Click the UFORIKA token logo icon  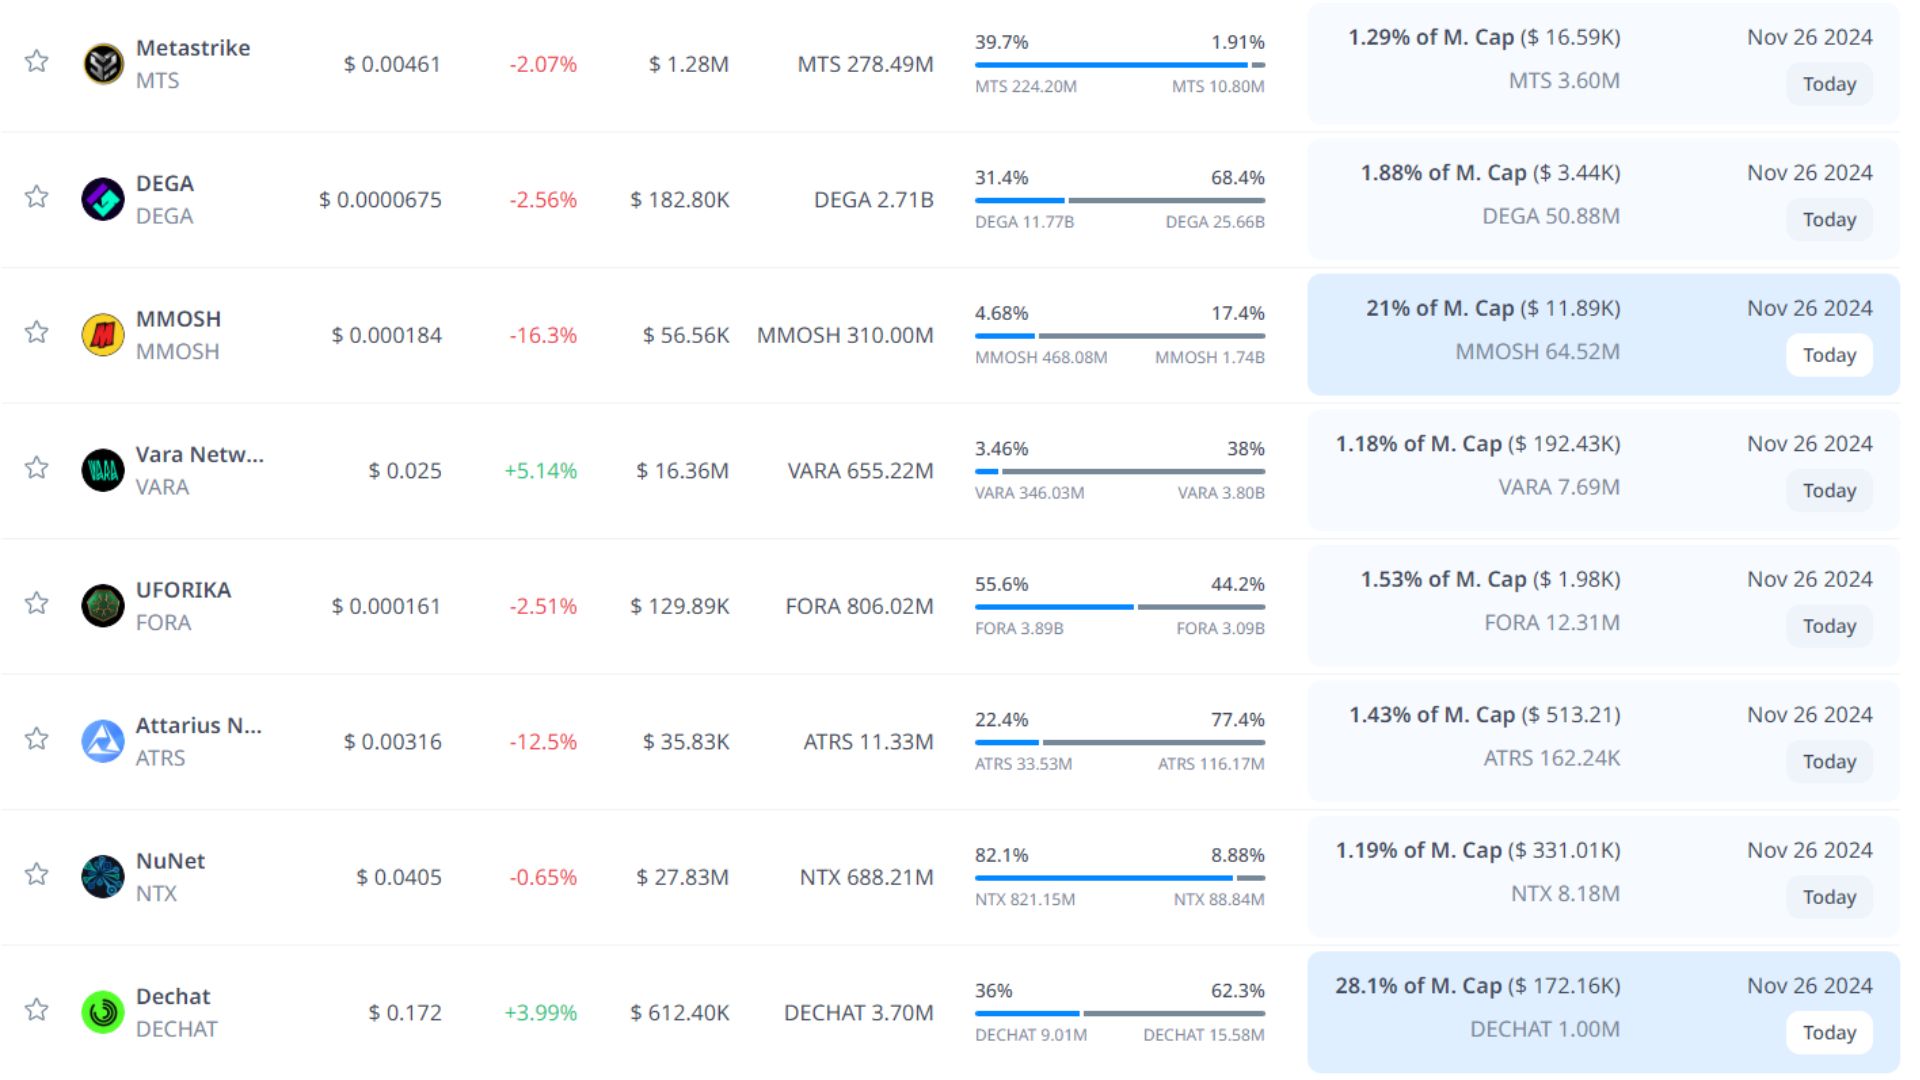pos(103,606)
